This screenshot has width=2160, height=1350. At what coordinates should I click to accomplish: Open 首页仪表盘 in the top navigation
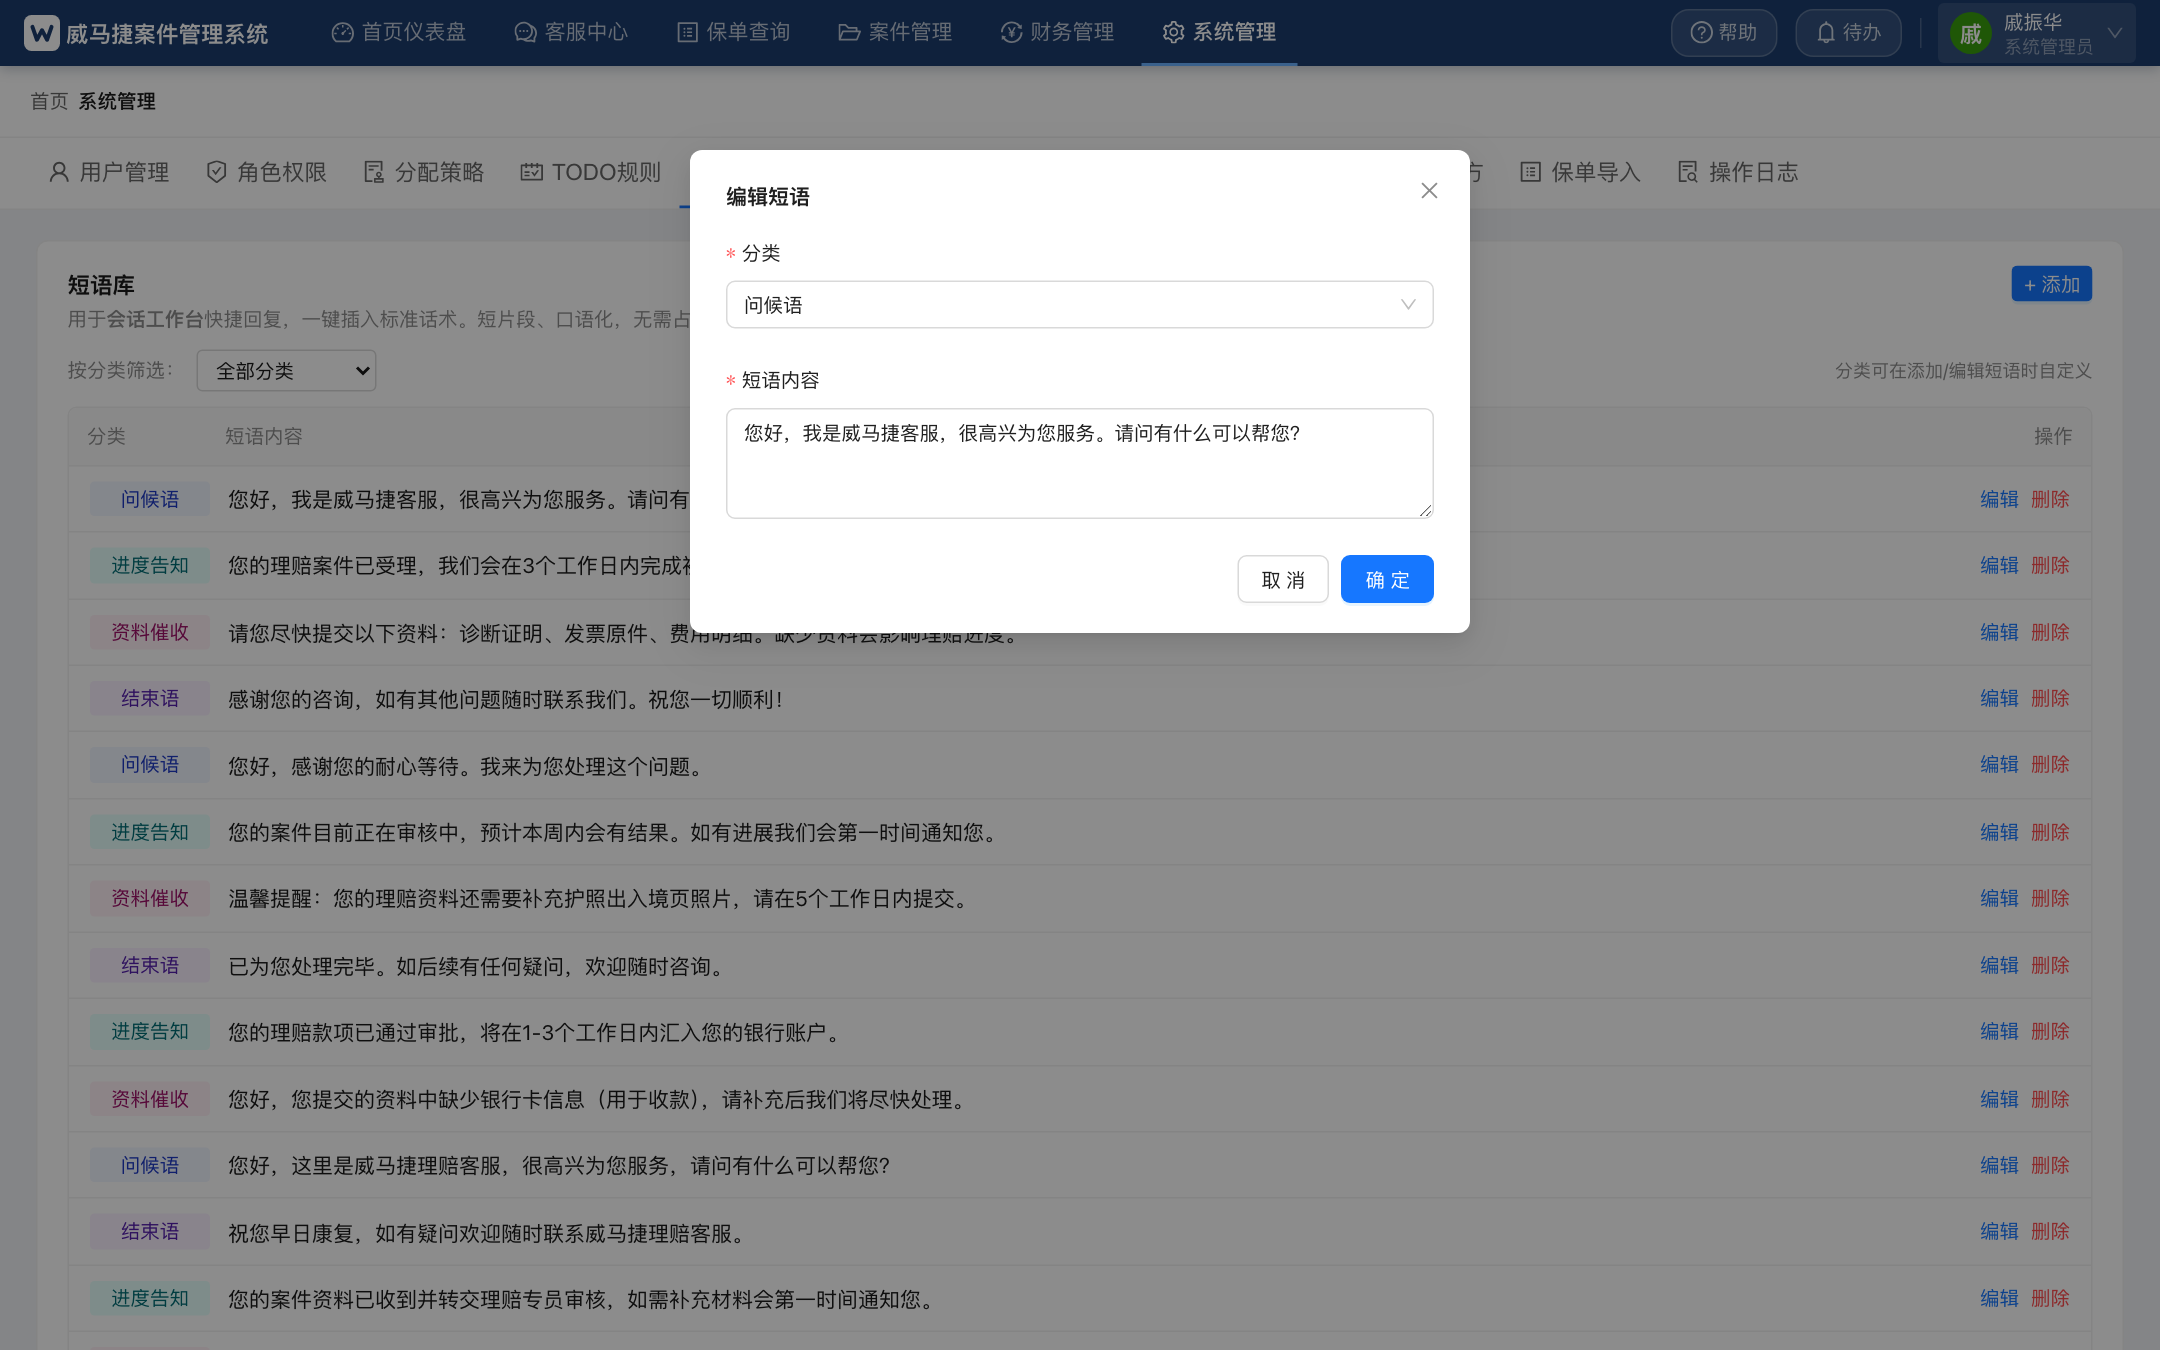click(399, 33)
